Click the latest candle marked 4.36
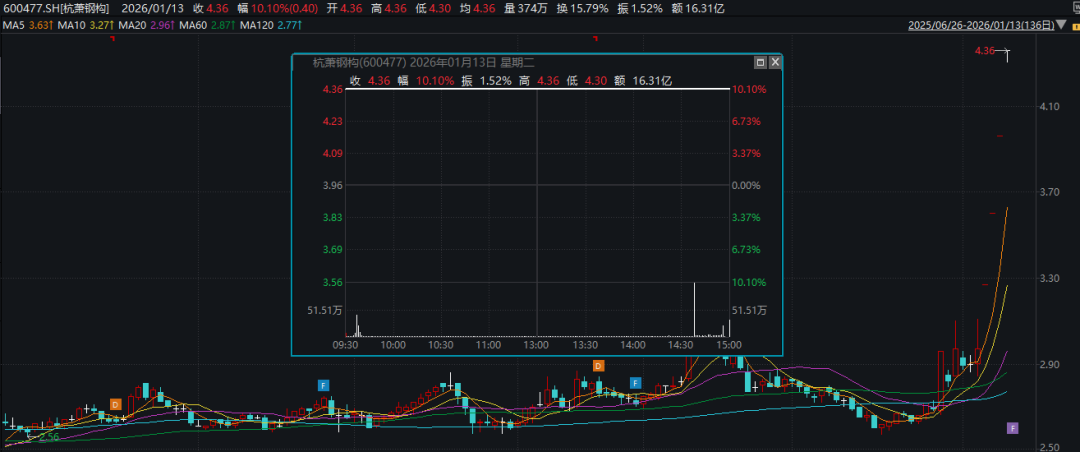Screen dimensions: 1080x452 pos(1007,56)
